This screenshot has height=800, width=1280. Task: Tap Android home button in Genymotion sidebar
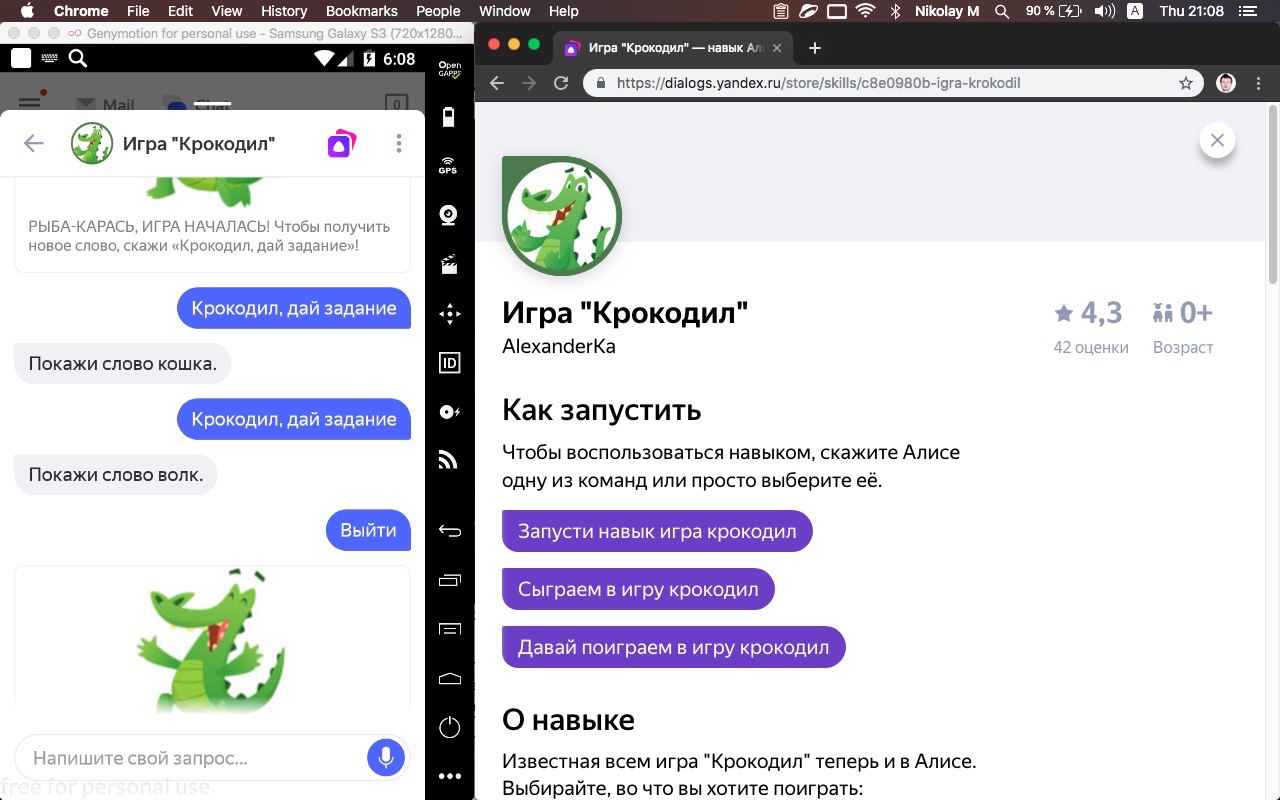coord(449,678)
